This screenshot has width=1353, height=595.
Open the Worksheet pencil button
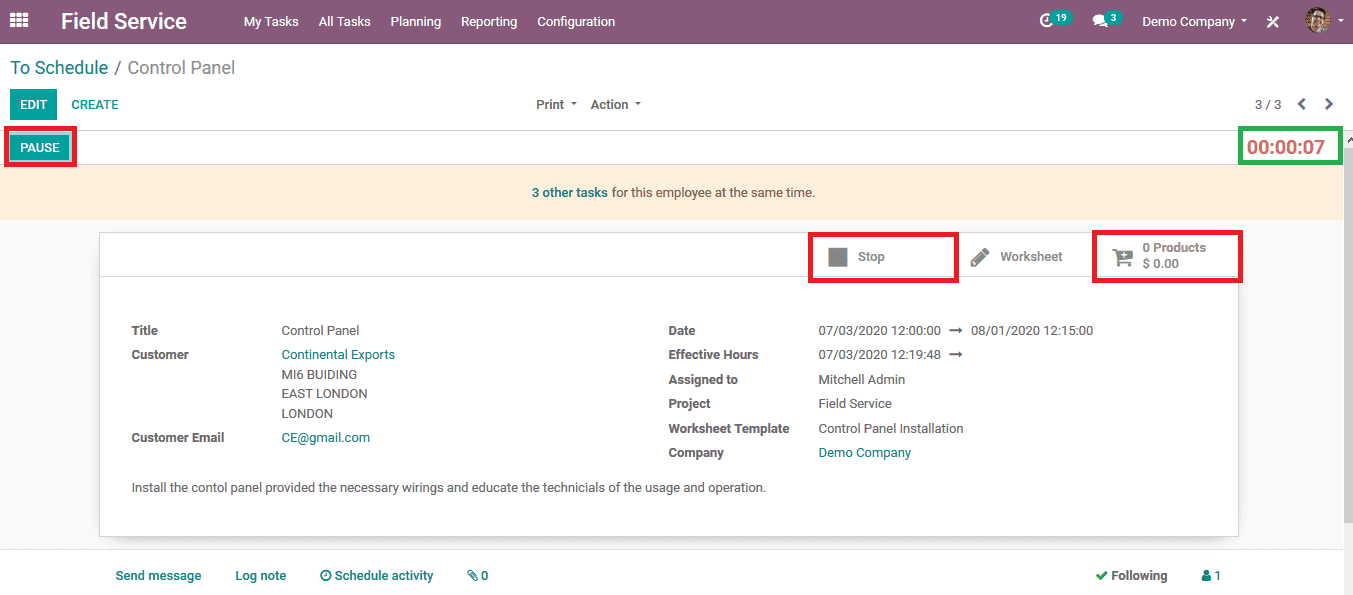pyautogui.click(x=1017, y=257)
